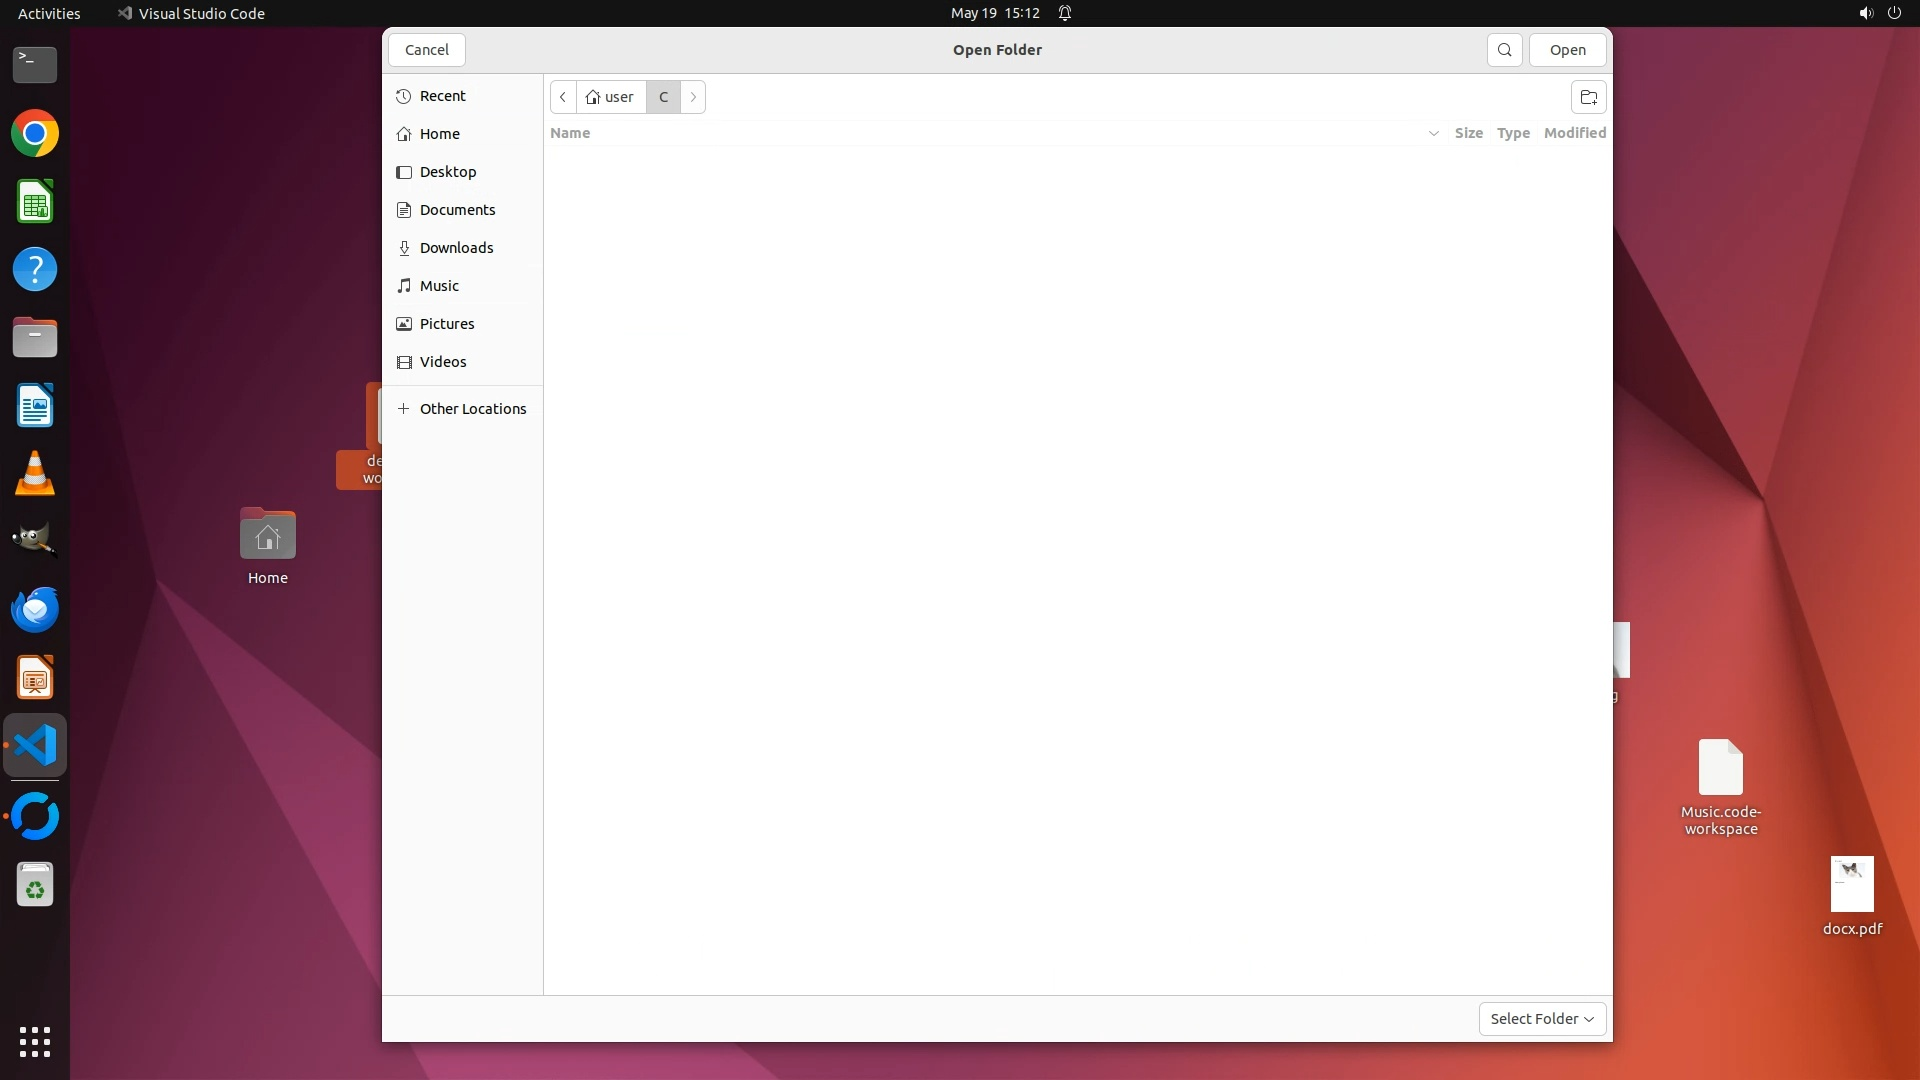1920x1080 pixels.
Task: Expand Other Locations in the sidebar
Action: (x=472, y=409)
